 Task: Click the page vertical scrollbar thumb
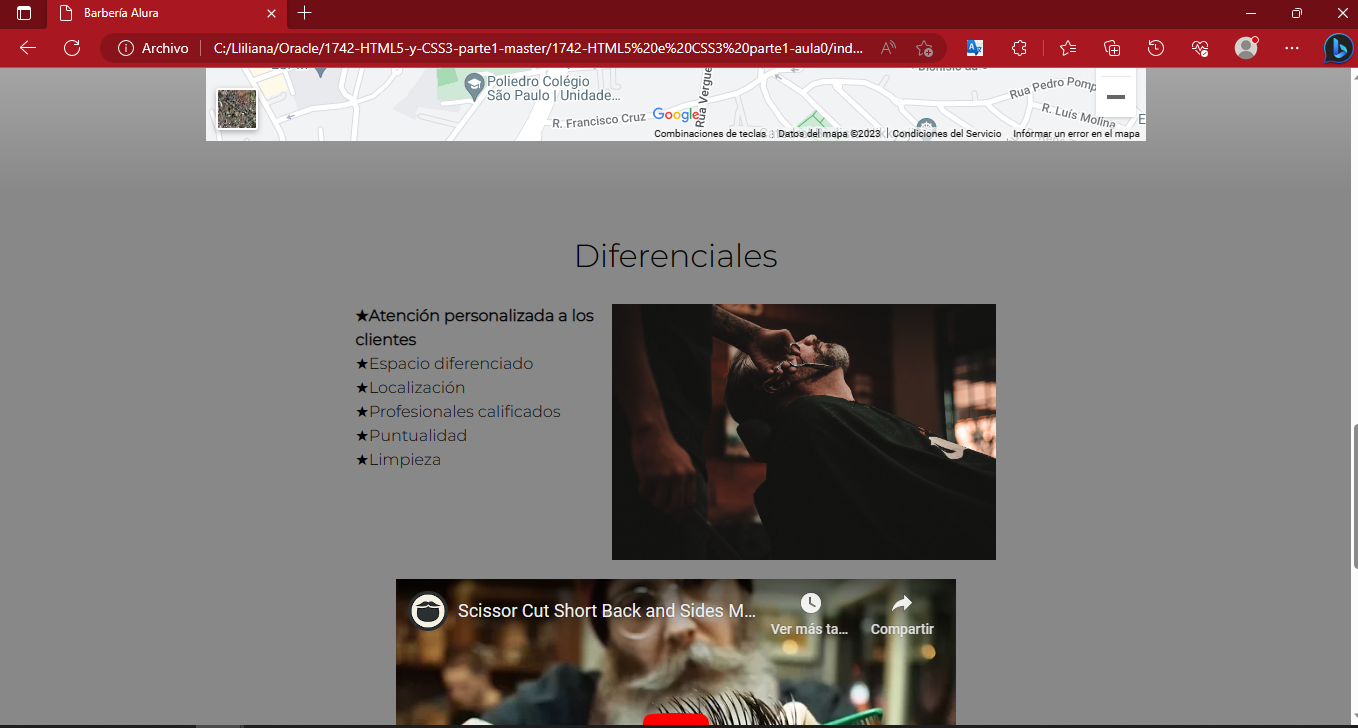(x=1354, y=498)
